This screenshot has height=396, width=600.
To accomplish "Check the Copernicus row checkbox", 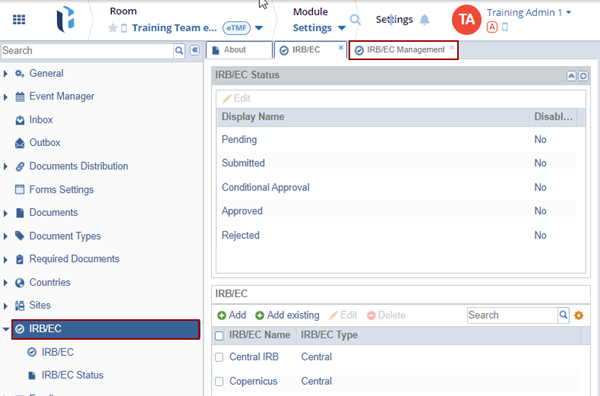I will point(219,381).
